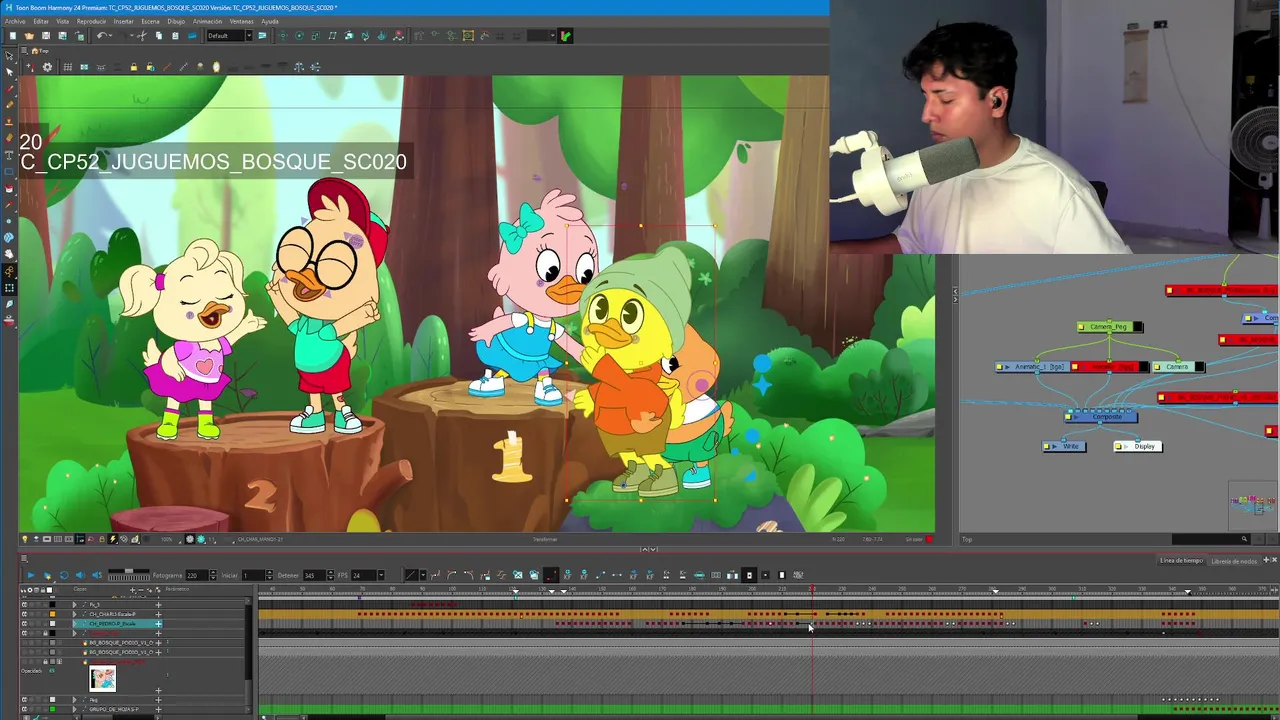Click the Copy icon in top toolbar

coord(159,36)
